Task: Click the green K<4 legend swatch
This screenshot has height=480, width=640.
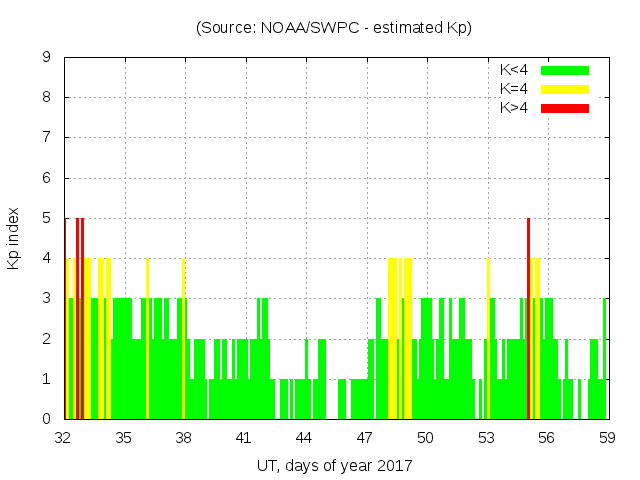Action: click(565, 70)
